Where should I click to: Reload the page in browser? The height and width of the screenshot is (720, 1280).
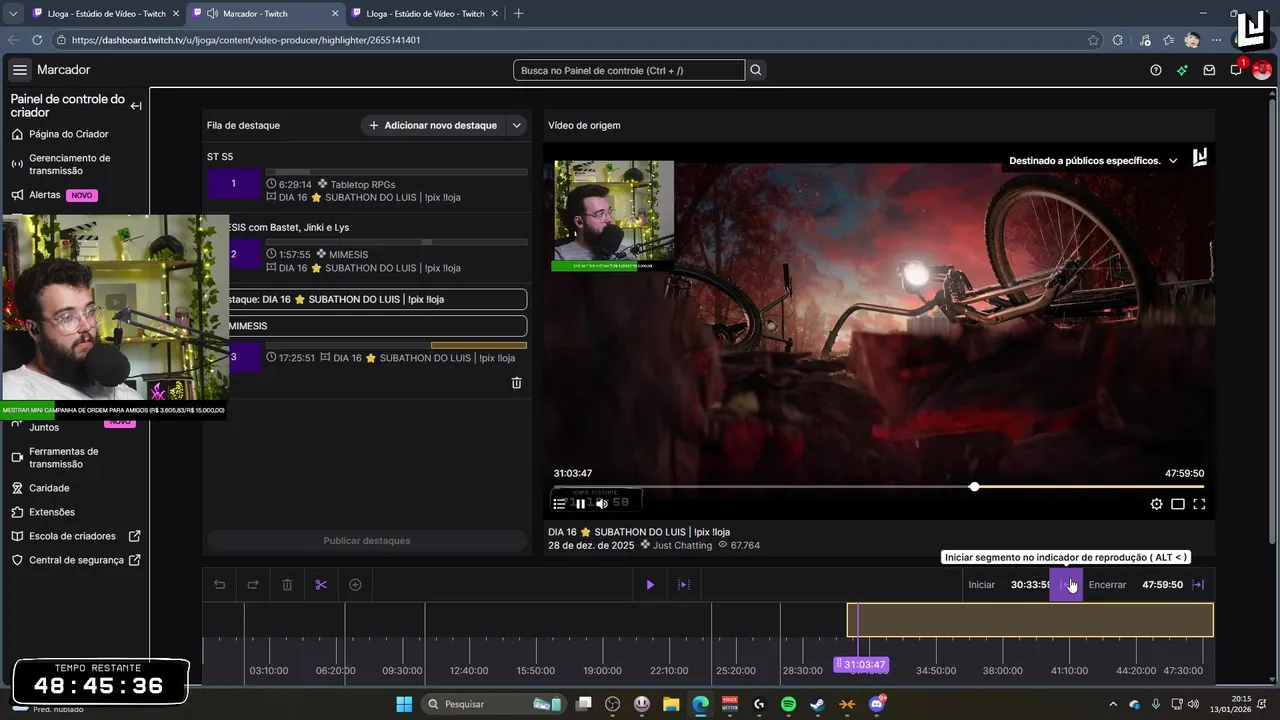(37, 40)
